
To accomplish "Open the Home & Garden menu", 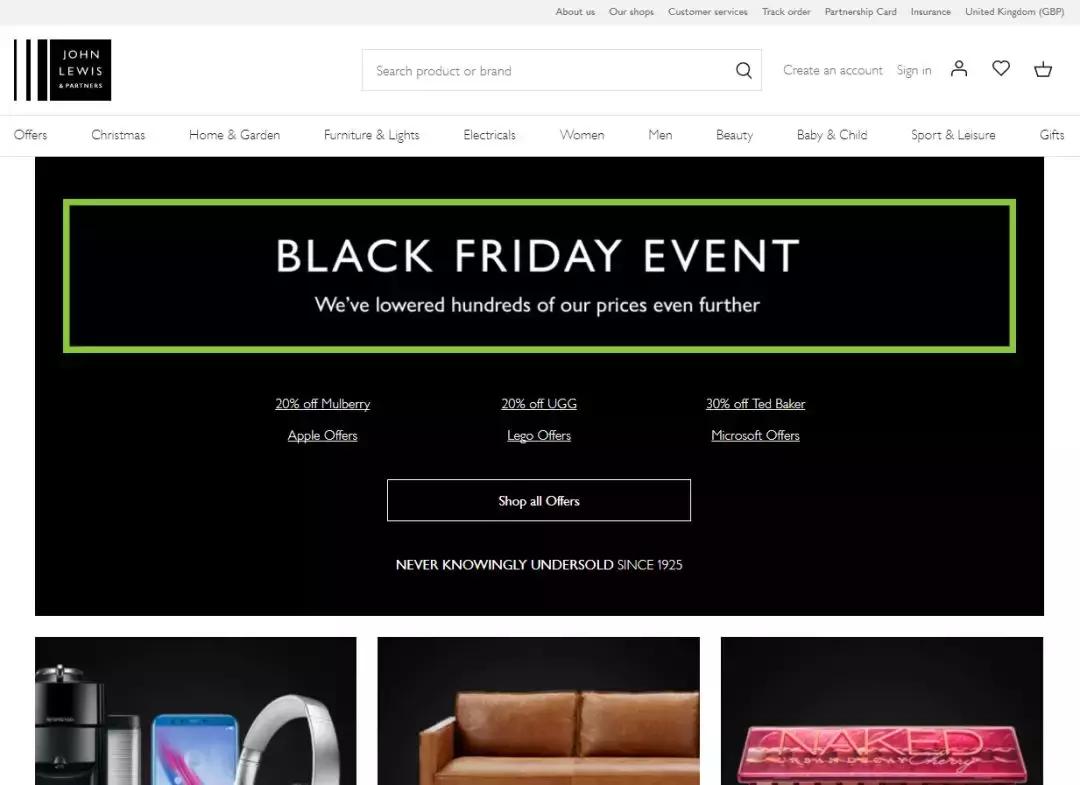I will pos(234,135).
